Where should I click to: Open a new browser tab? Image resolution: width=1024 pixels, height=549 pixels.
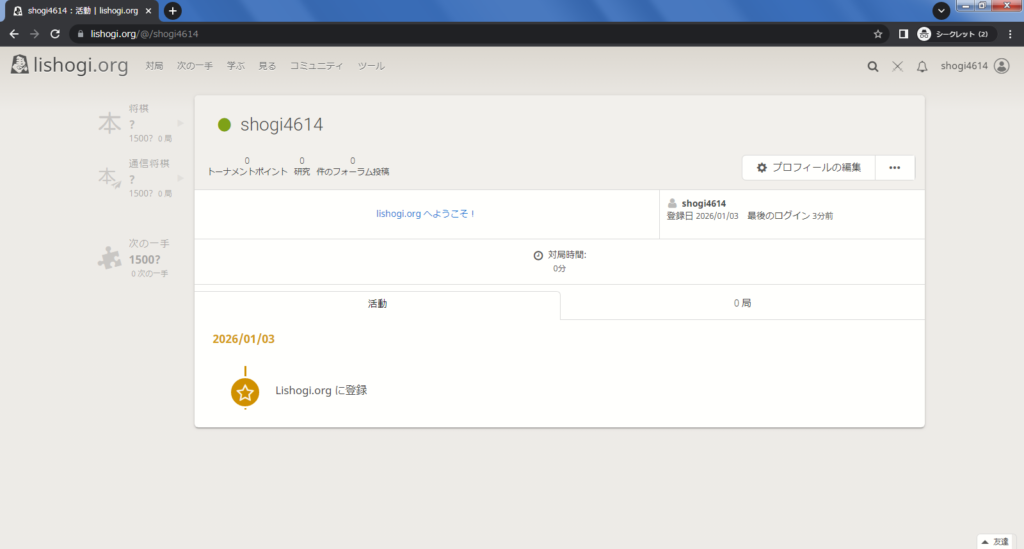tap(172, 10)
